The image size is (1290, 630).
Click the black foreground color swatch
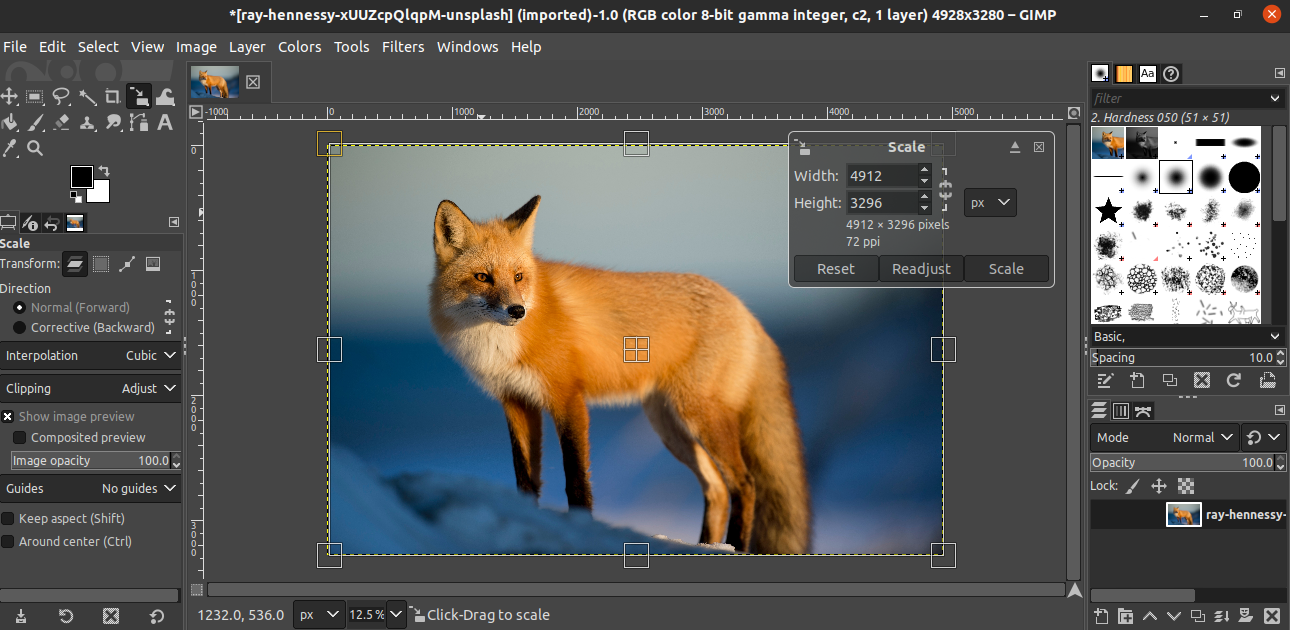[x=82, y=177]
